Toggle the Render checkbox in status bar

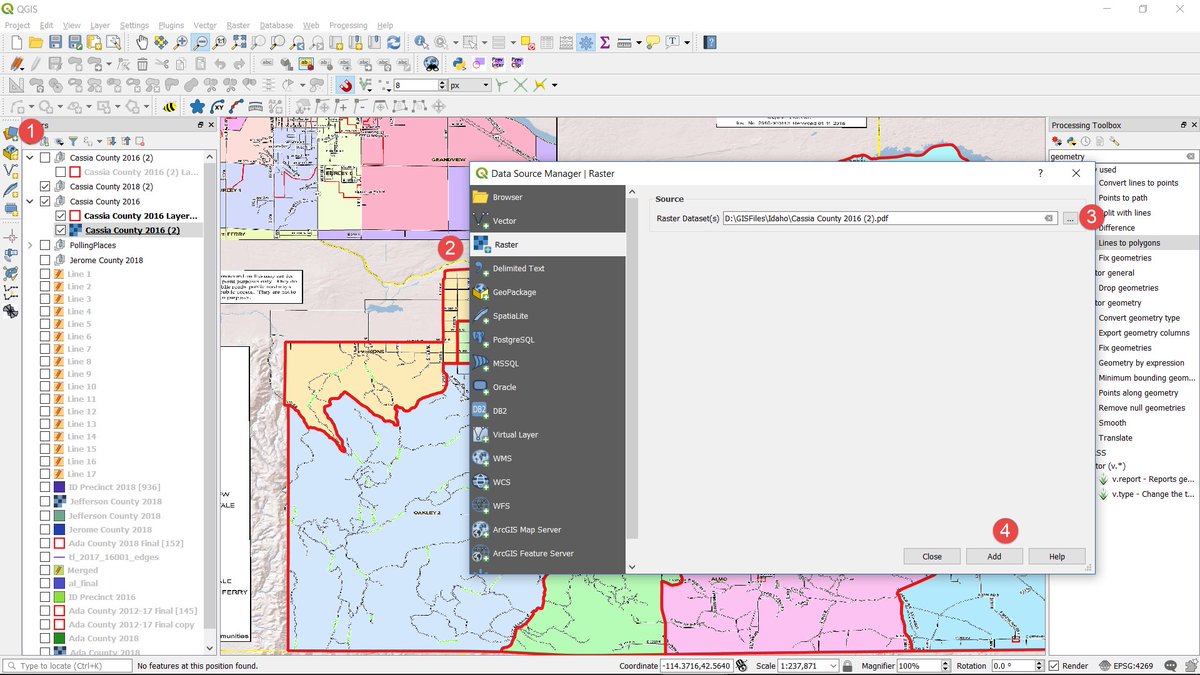tap(1054, 665)
